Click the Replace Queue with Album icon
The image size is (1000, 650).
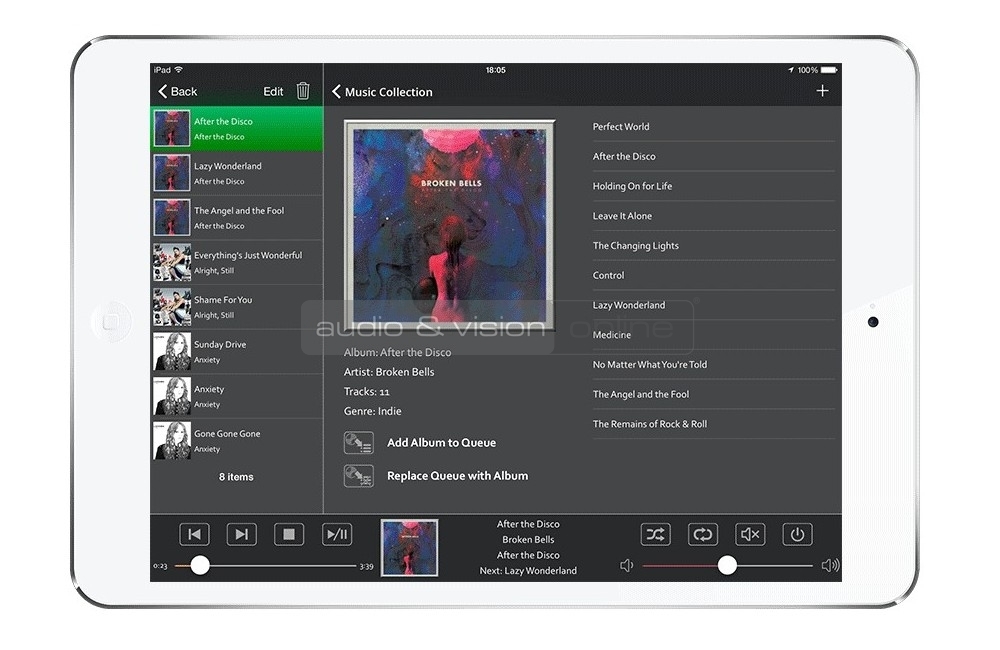358,476
